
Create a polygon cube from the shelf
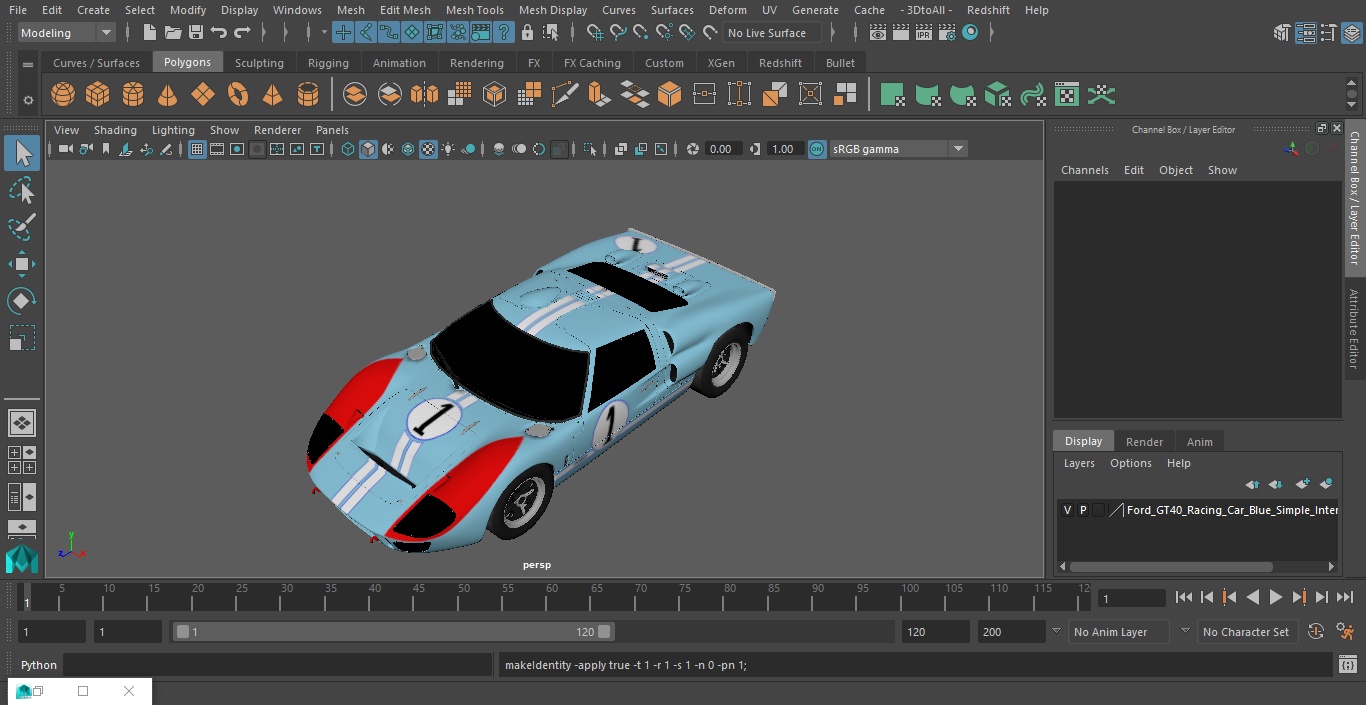point(98,95)
